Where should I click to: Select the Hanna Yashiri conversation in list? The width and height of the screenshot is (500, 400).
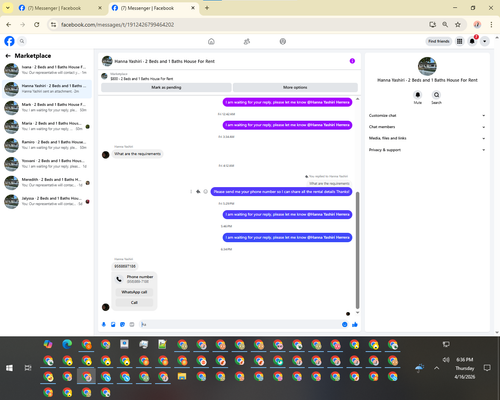click(47, 89)
